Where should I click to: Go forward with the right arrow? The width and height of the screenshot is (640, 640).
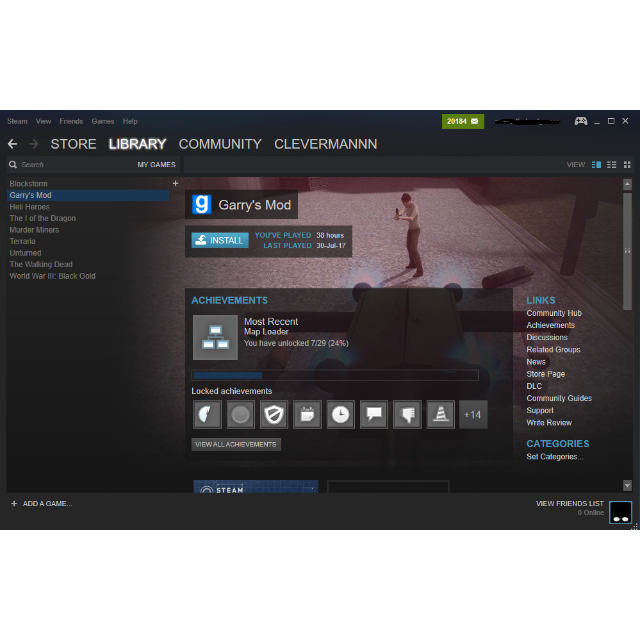[33, 144]
